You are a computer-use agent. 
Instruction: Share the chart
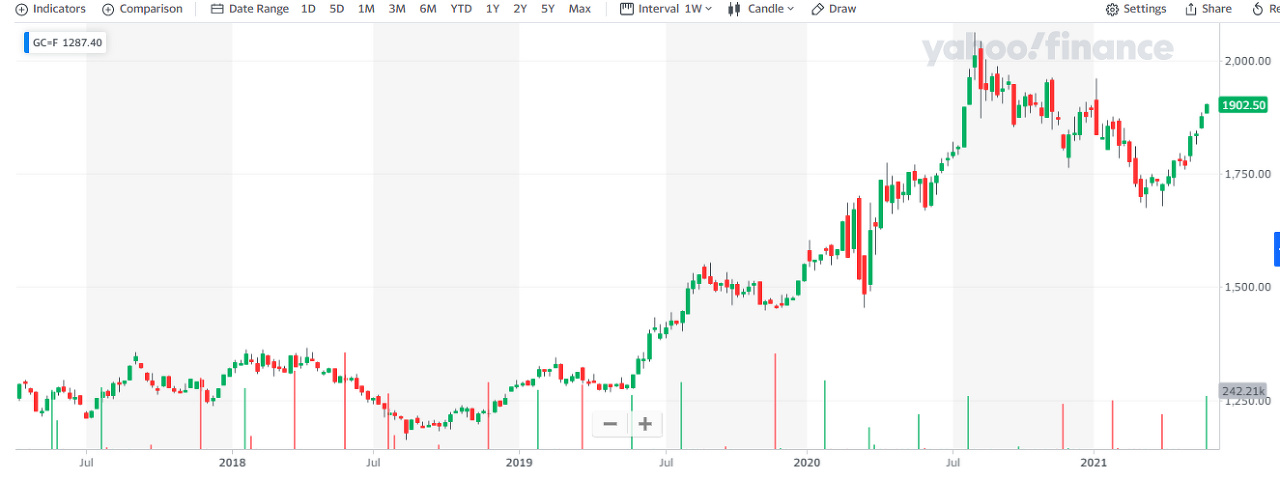tap(1208, 9)
